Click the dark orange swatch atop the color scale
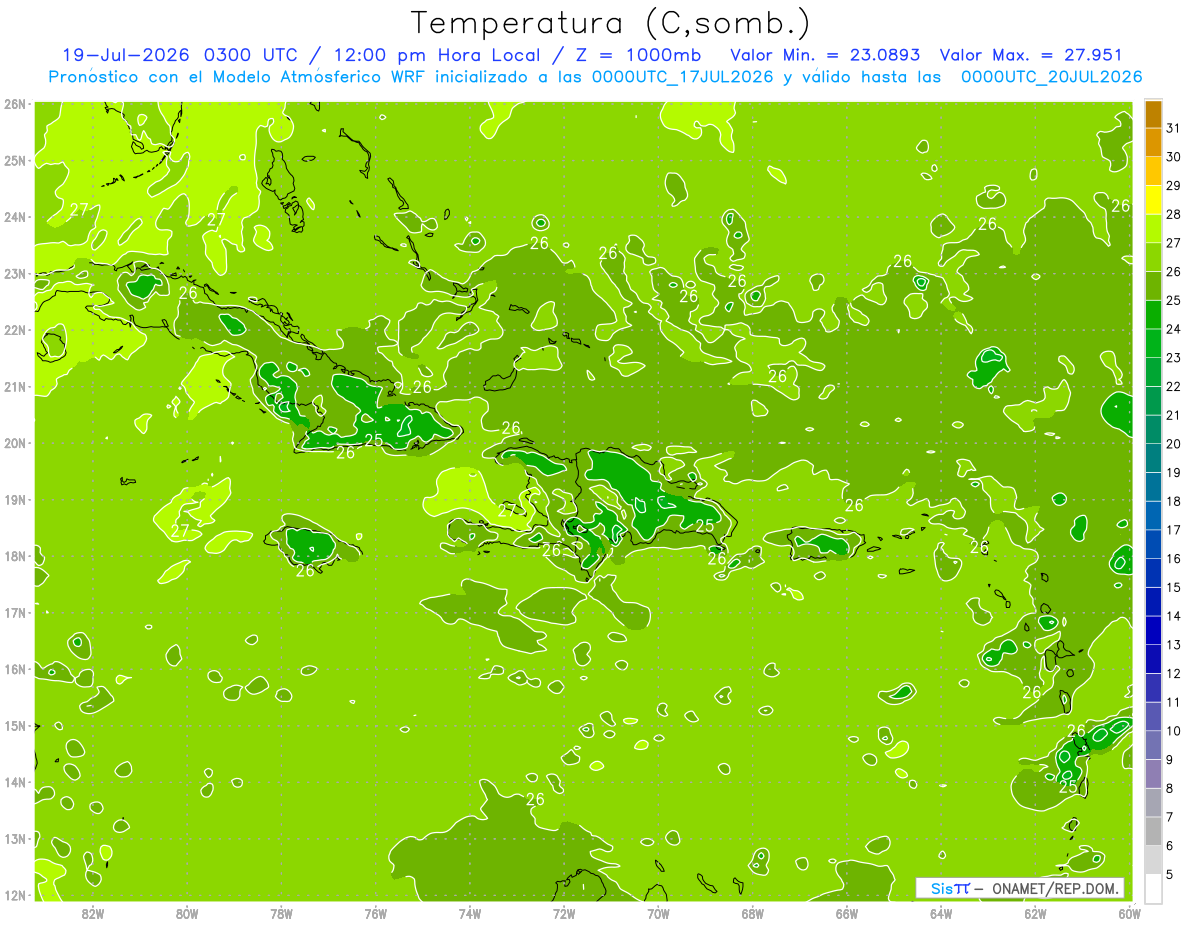Screen dimensions: 1200x927 [x=1153, y=114]
